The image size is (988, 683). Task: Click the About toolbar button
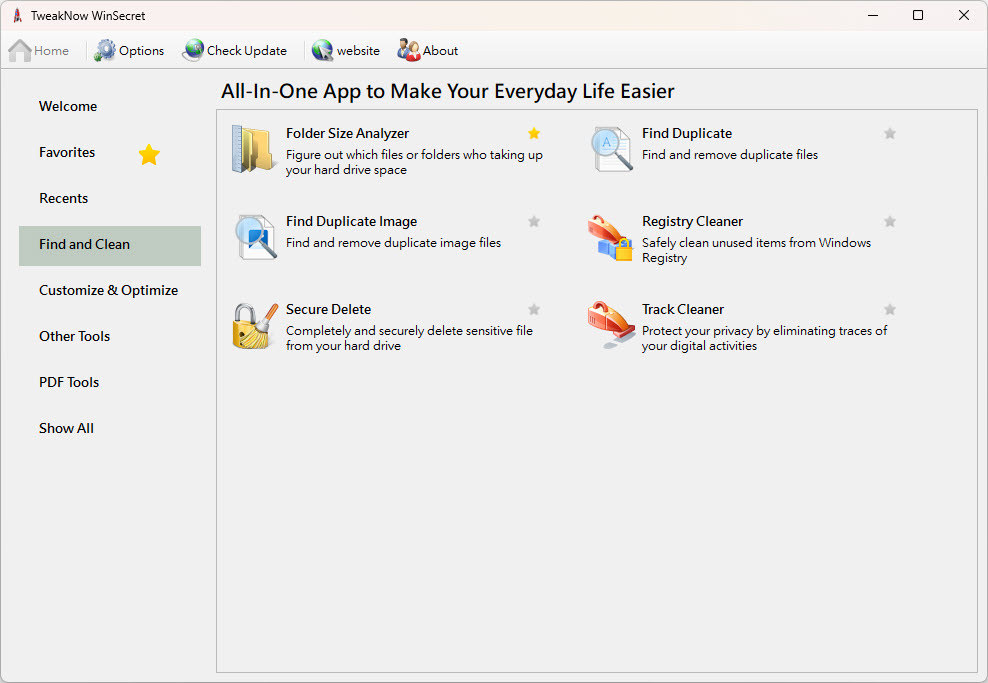click(x=428, y=51)
